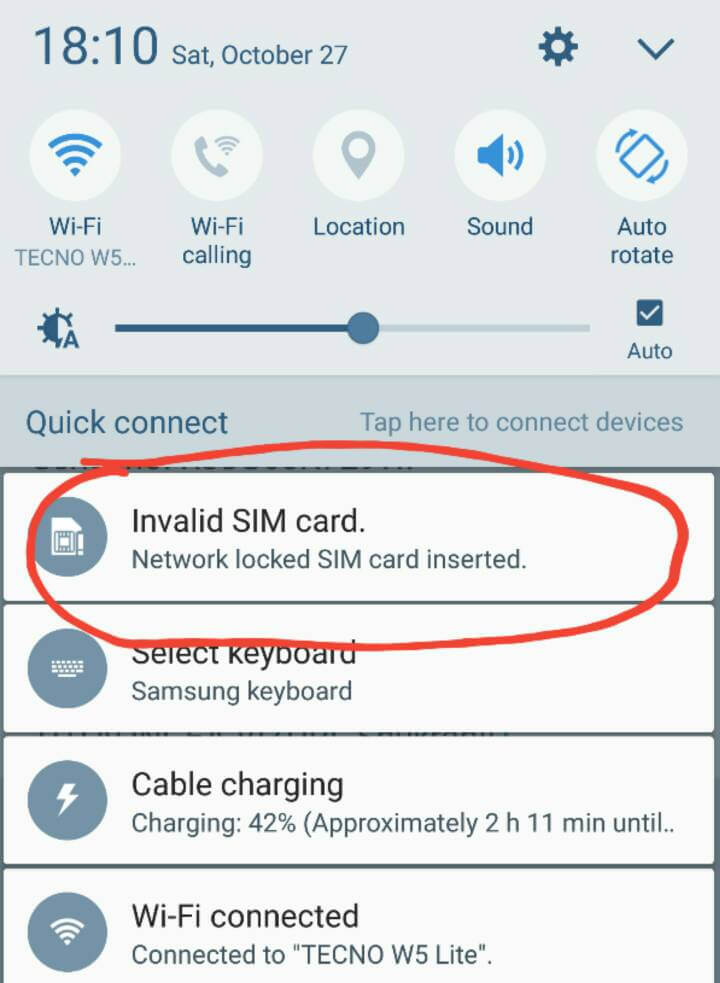This screenshot has width=720, height=983.
Task: Tap the auto brightness sun icon
Action: coord(58,328)
